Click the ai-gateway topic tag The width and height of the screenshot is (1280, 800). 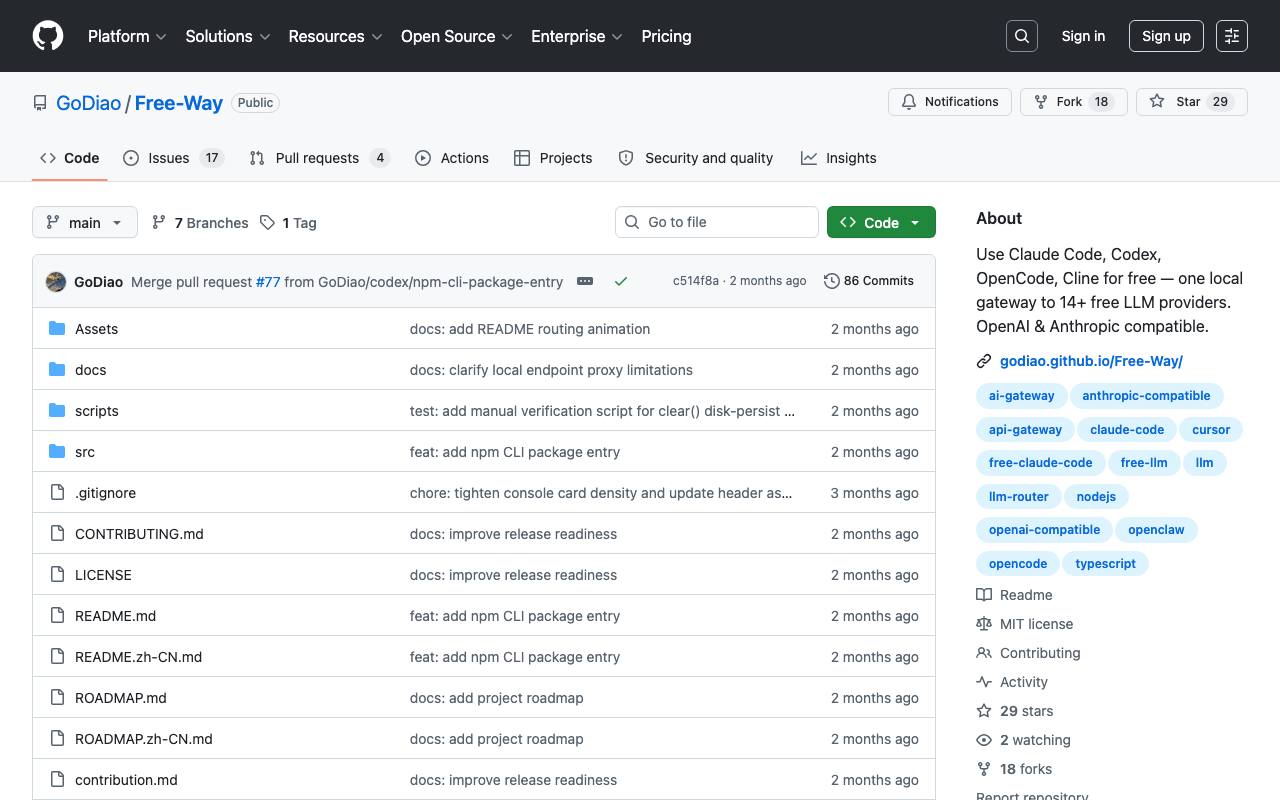[1021, 396]
